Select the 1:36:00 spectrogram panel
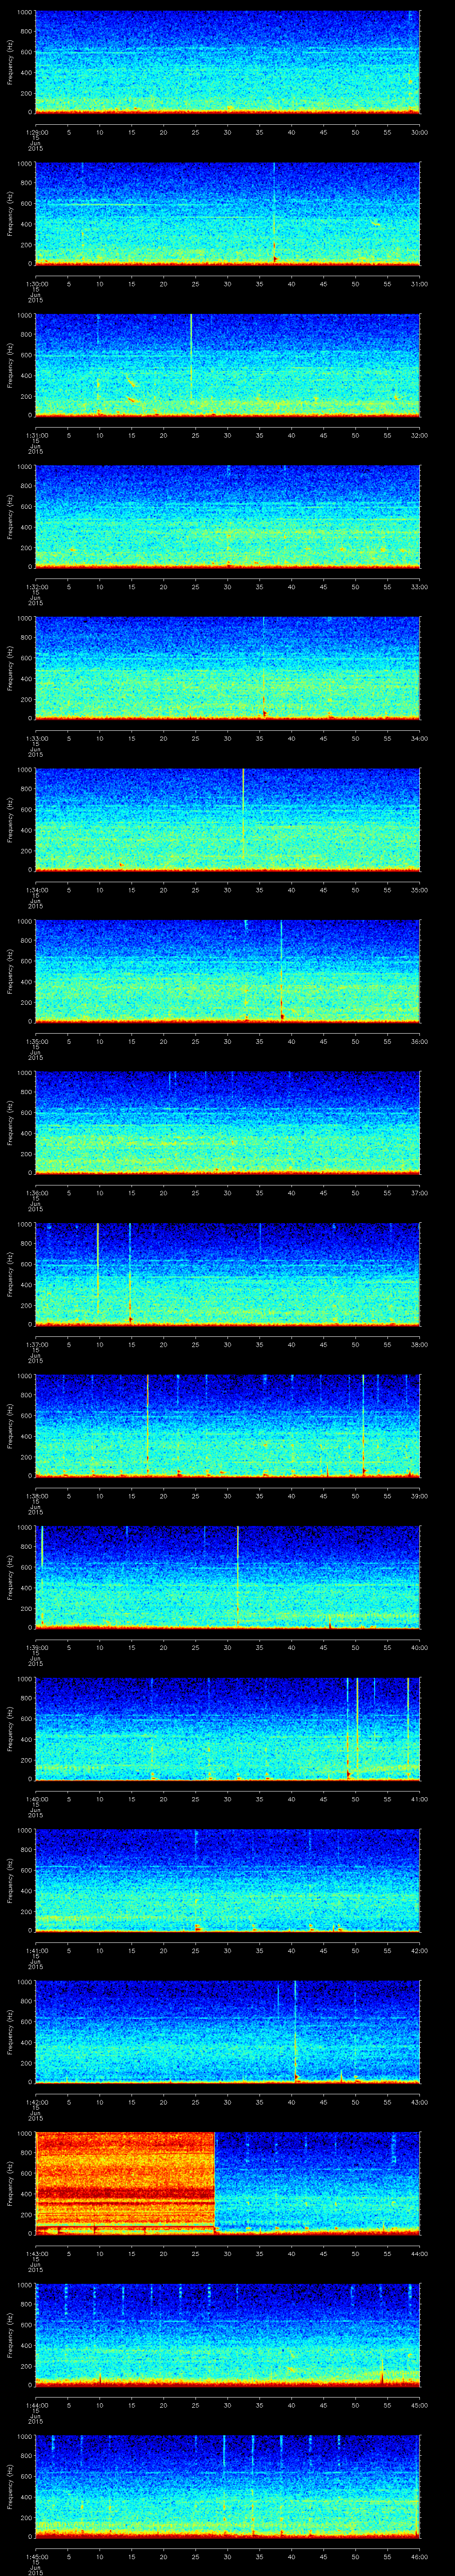 click(227, 1122)
